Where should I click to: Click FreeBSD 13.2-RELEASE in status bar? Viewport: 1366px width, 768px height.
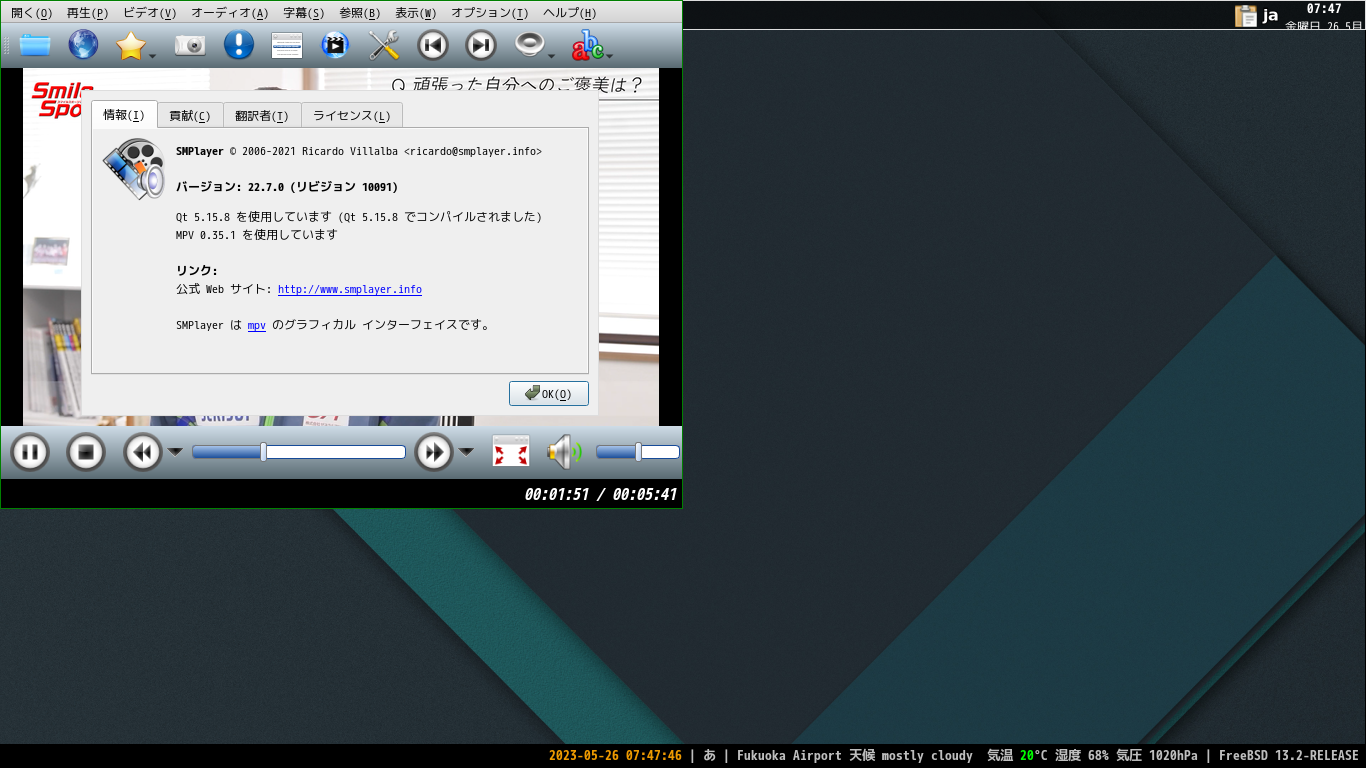click(x=1289, y=756)
